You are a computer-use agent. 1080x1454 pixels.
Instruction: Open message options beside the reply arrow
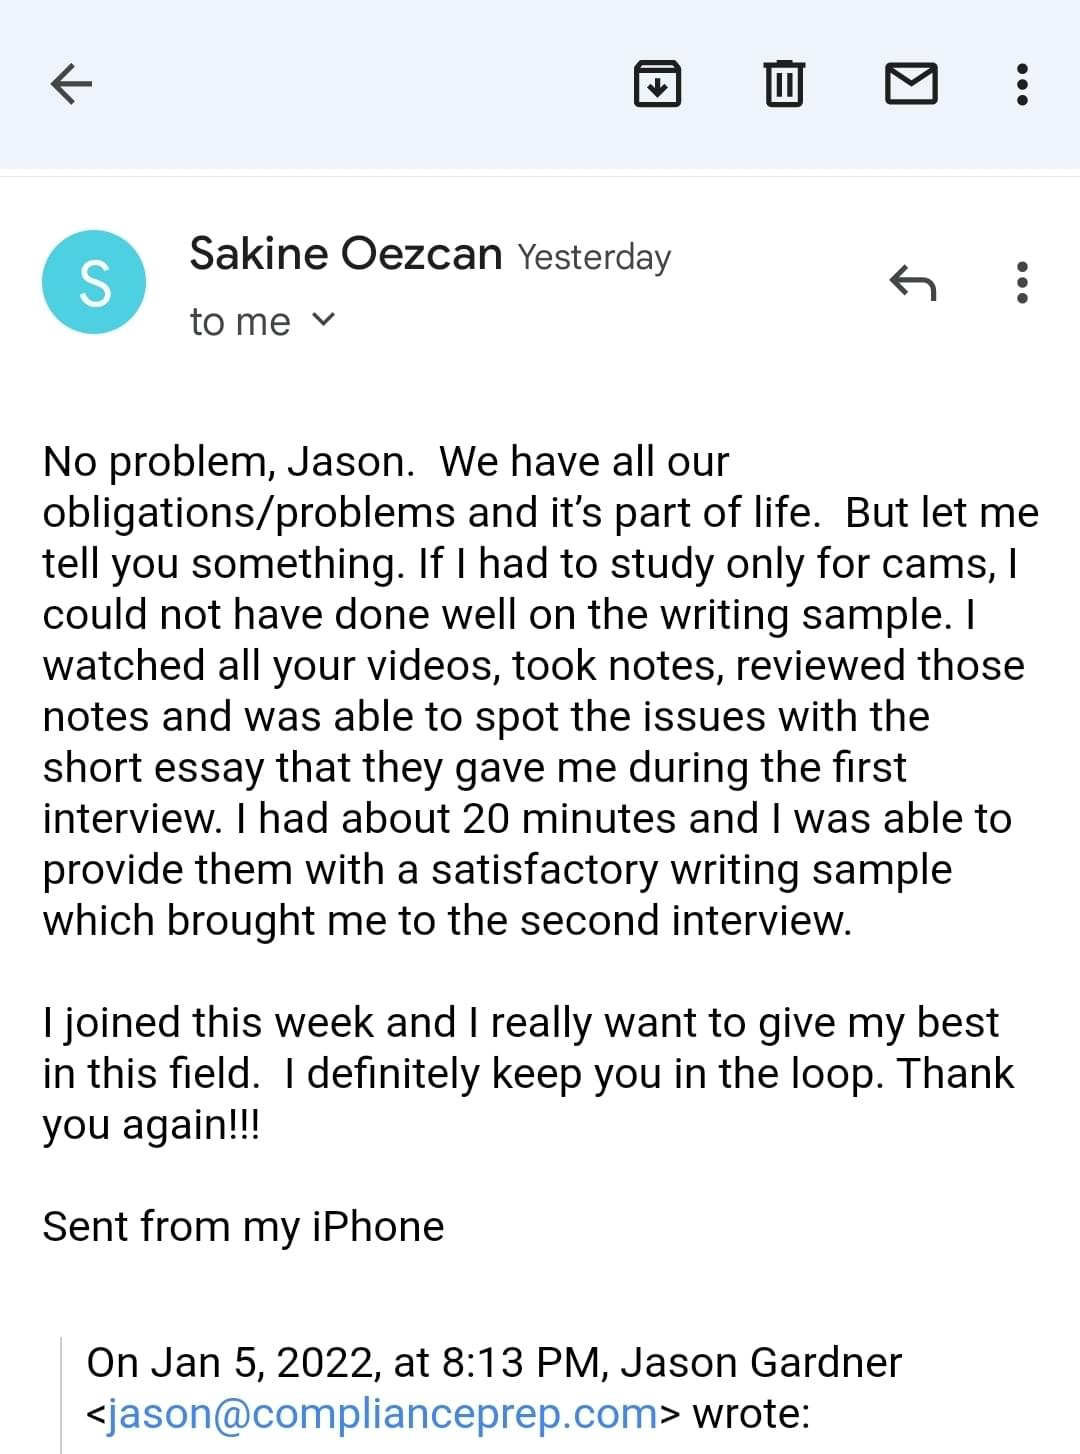pyautogui.click(x=1022, y=283)
